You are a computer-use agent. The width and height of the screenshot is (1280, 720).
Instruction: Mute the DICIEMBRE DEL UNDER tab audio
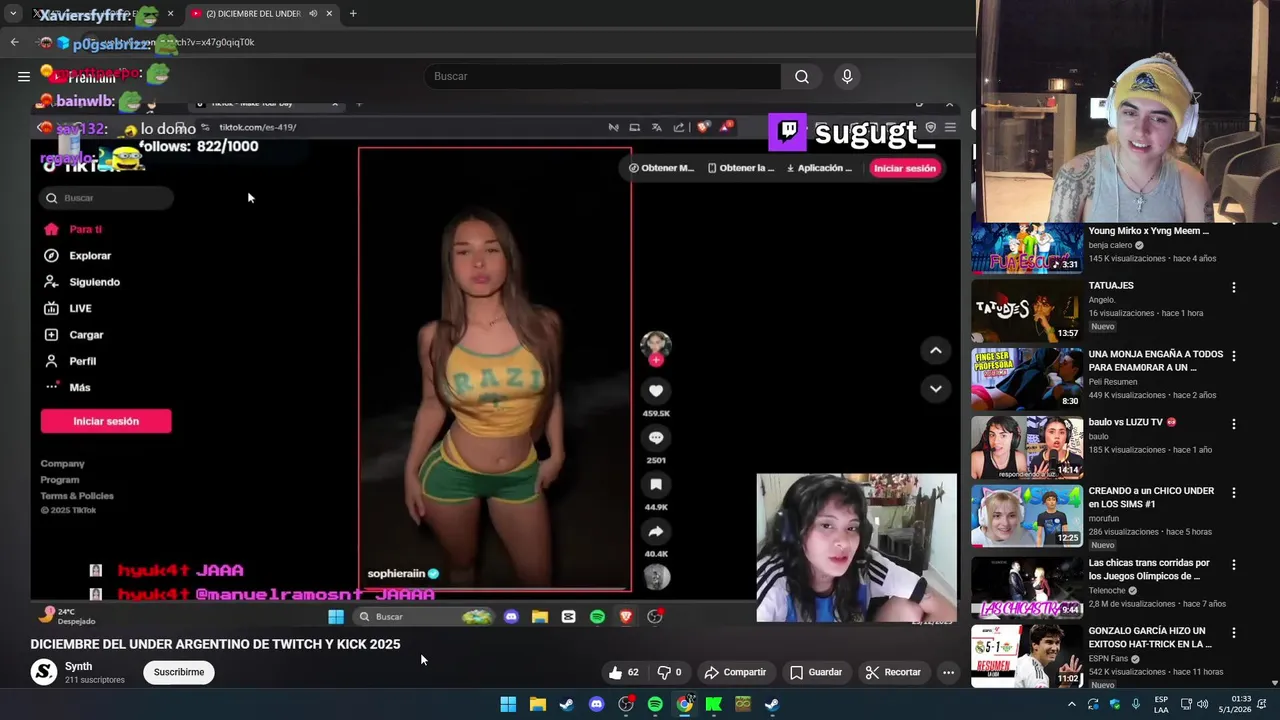[x=313, y=13]
